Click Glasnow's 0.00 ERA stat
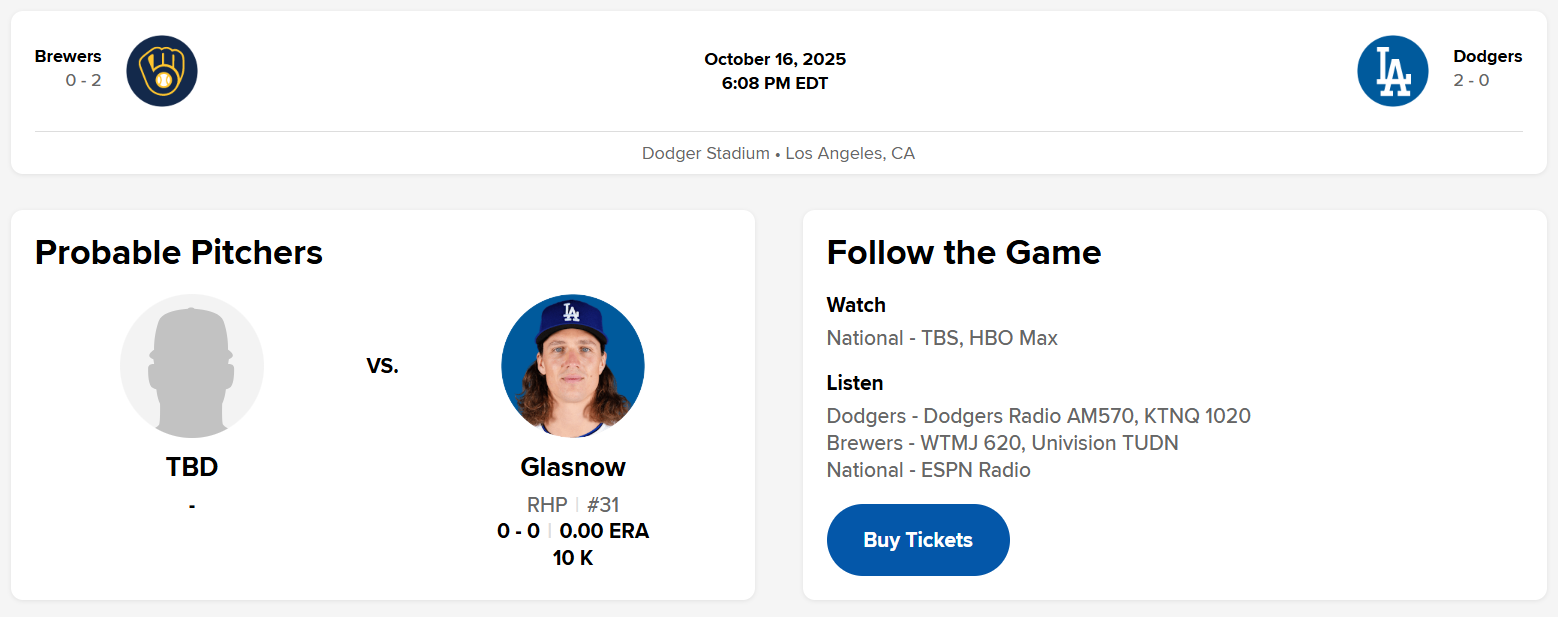This screenshot has height=617, width=1558. (x=604, y=531)
